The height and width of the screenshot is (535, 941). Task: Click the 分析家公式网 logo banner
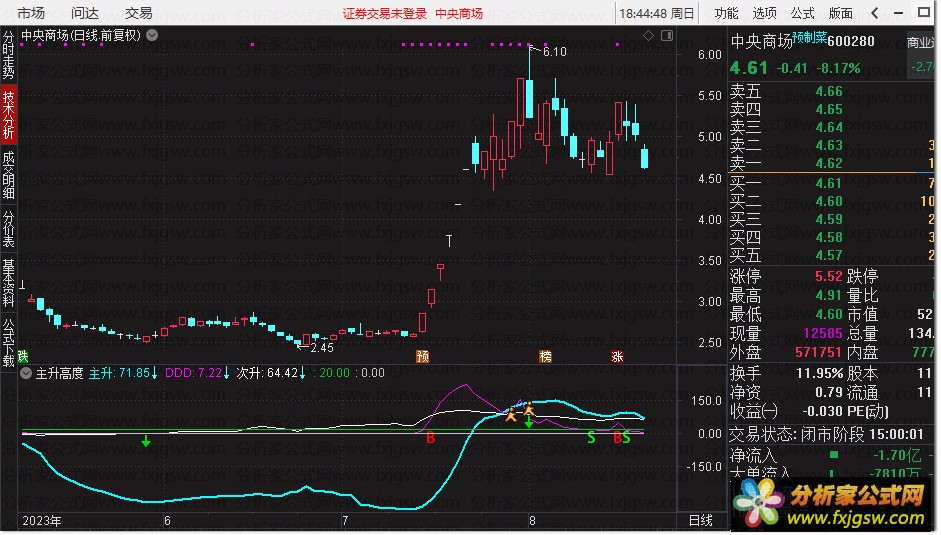pos(831,505)
